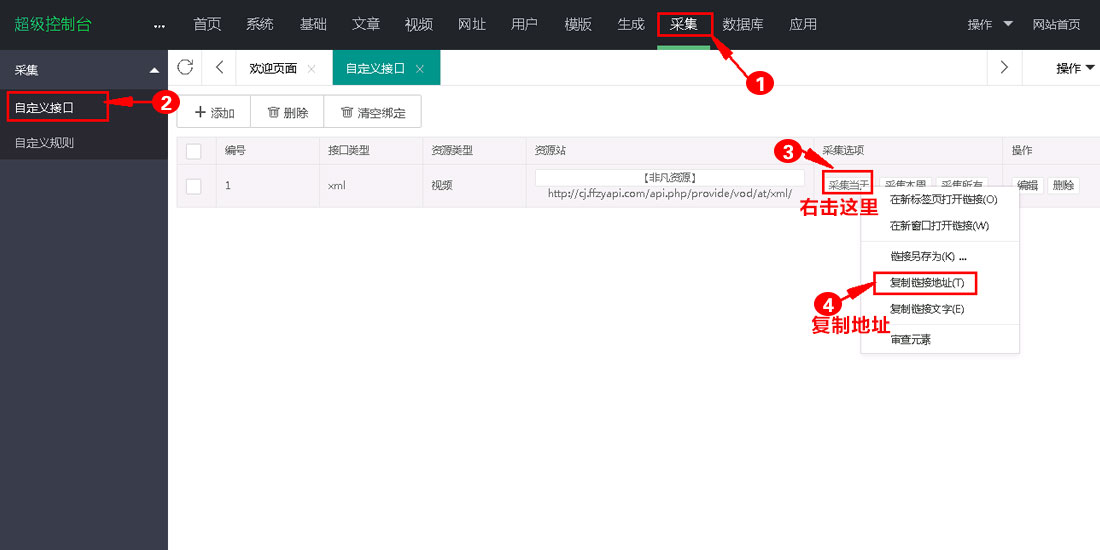Click the 删除 trash toolbar button

287,113
